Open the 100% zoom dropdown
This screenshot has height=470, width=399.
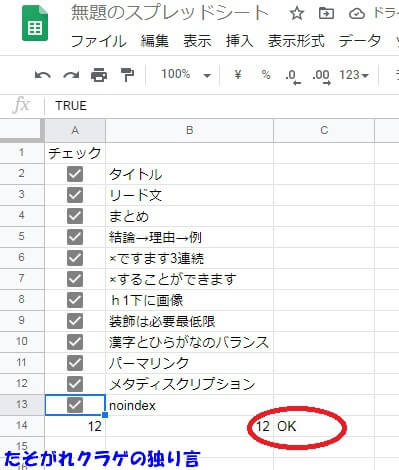click(x=186, y=74)
